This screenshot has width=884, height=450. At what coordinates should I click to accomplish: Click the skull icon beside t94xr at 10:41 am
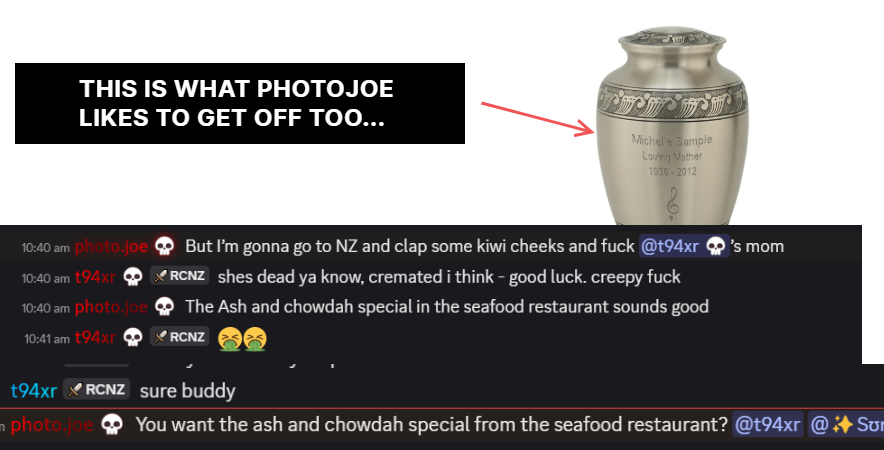coord(133,337)
